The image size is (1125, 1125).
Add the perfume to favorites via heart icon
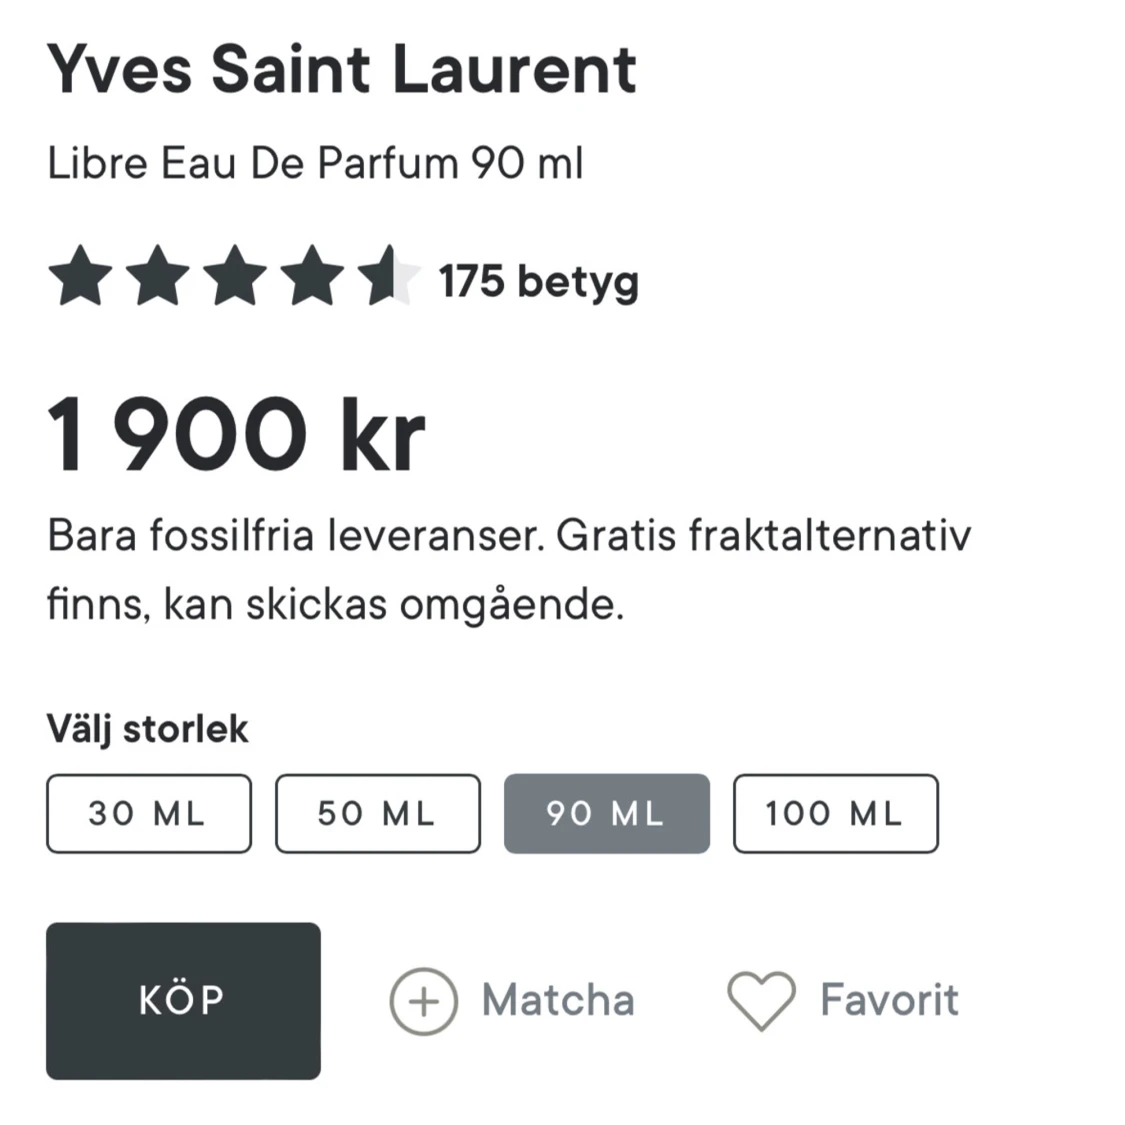[x=763, y=1001]
